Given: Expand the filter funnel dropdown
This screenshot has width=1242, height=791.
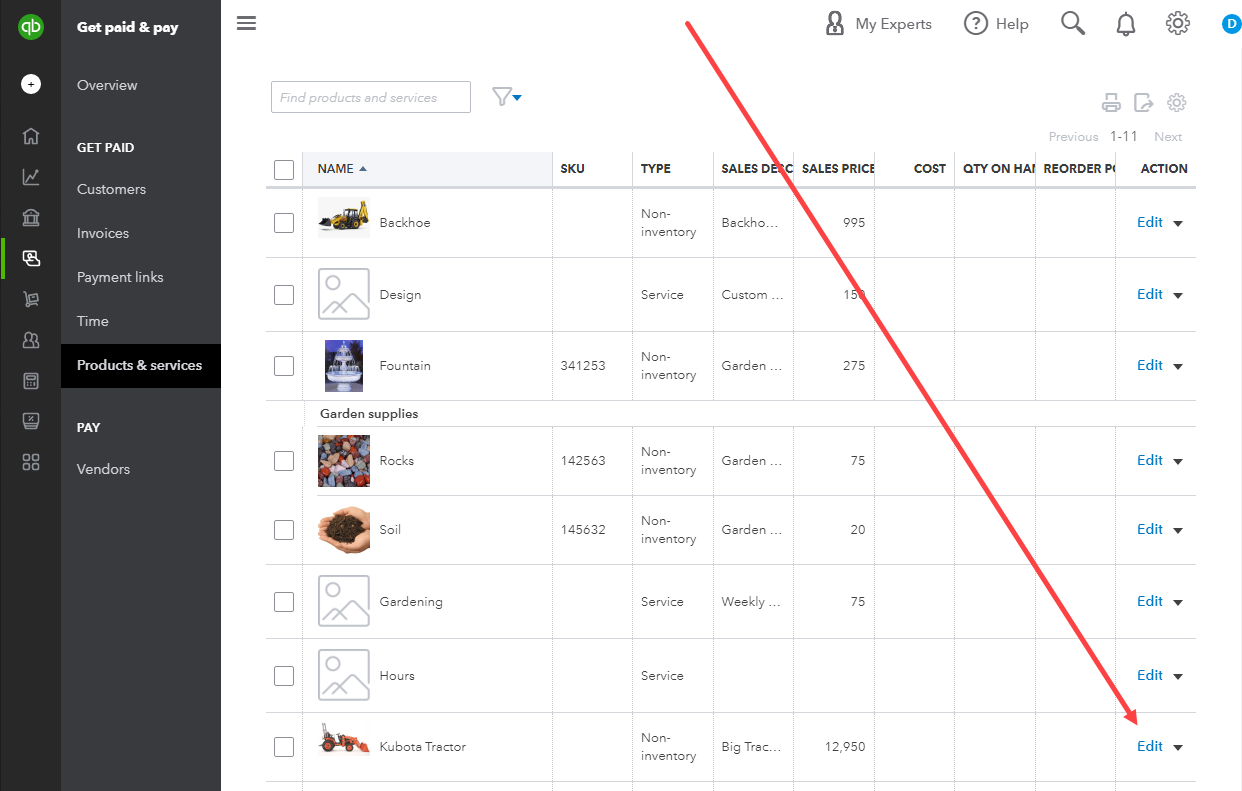Looking at the screenshot, I should click(x=507, y=97).
